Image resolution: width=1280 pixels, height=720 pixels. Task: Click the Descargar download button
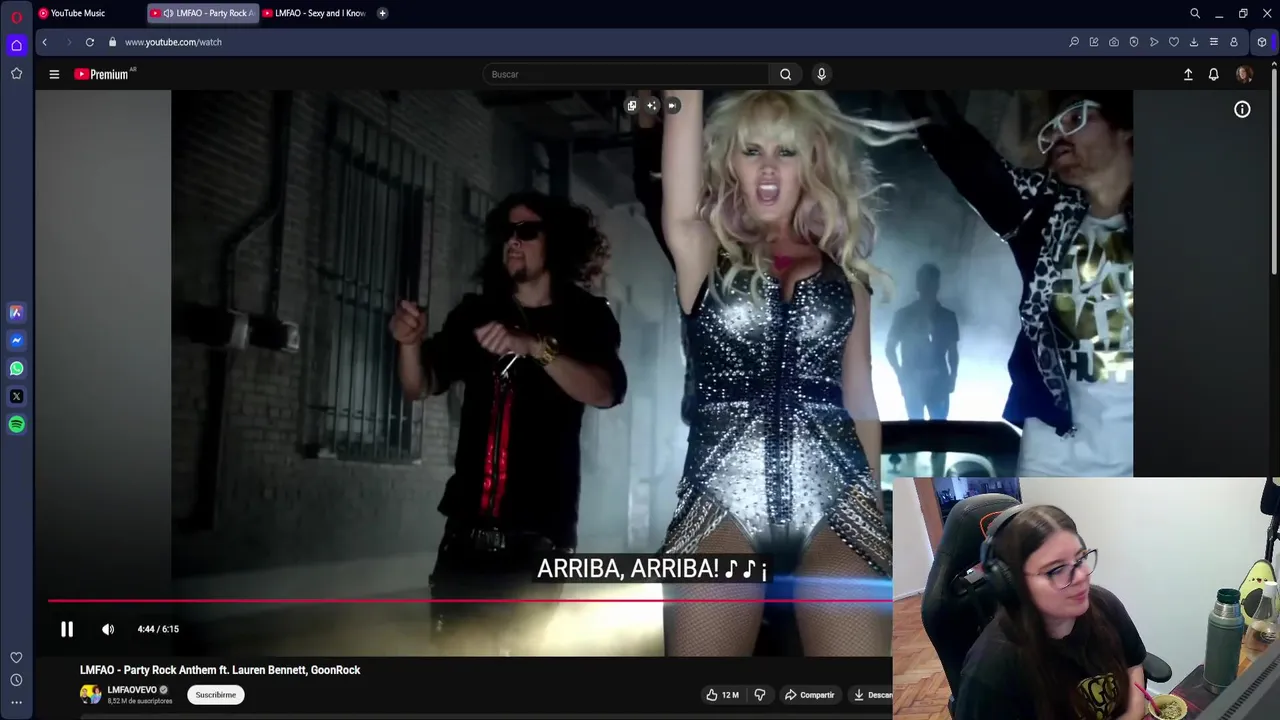(872, 695)
